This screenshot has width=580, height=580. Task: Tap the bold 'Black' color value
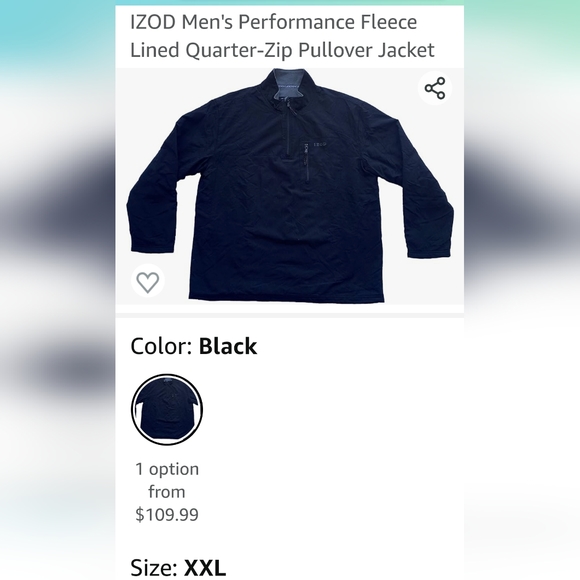[x=228, y=346]
